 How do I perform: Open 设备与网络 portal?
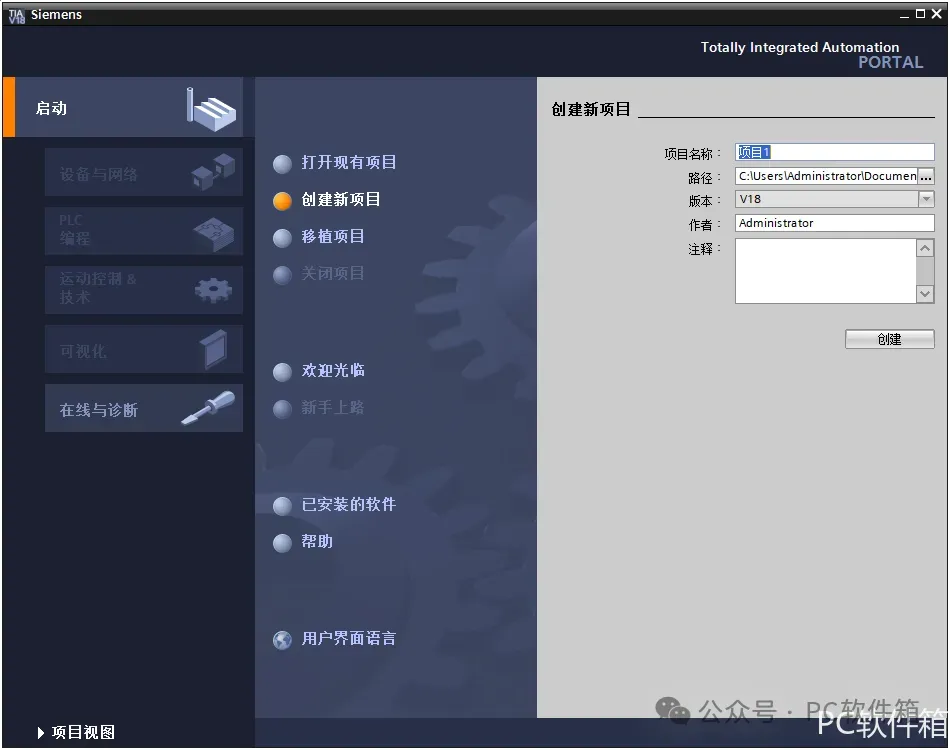coord(144,172)
